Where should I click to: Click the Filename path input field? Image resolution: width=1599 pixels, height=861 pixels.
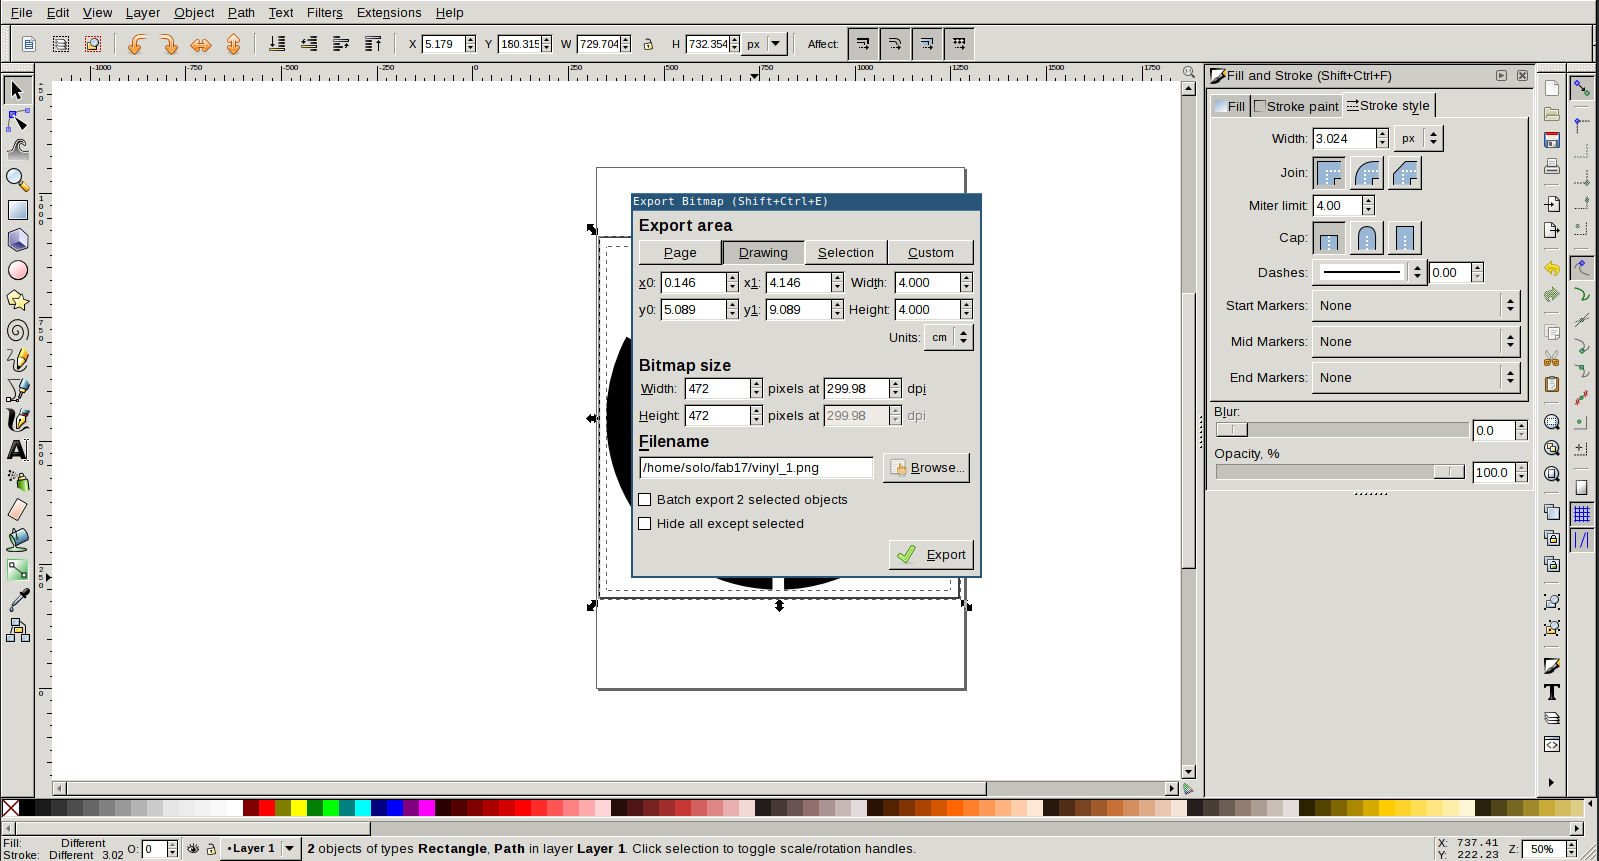pos(756,468)
